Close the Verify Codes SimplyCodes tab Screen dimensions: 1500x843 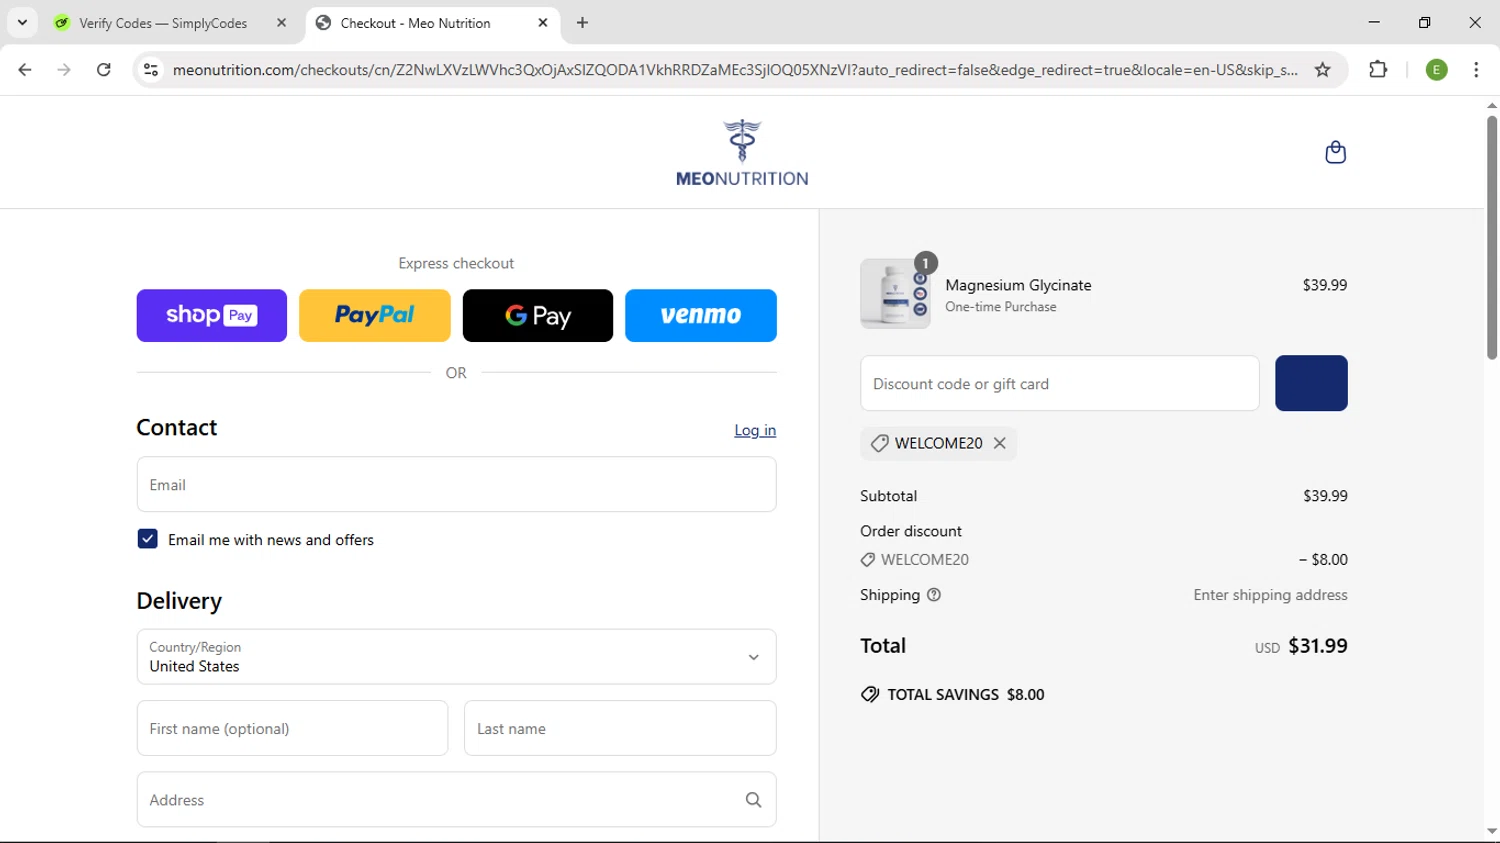(281, 23)
